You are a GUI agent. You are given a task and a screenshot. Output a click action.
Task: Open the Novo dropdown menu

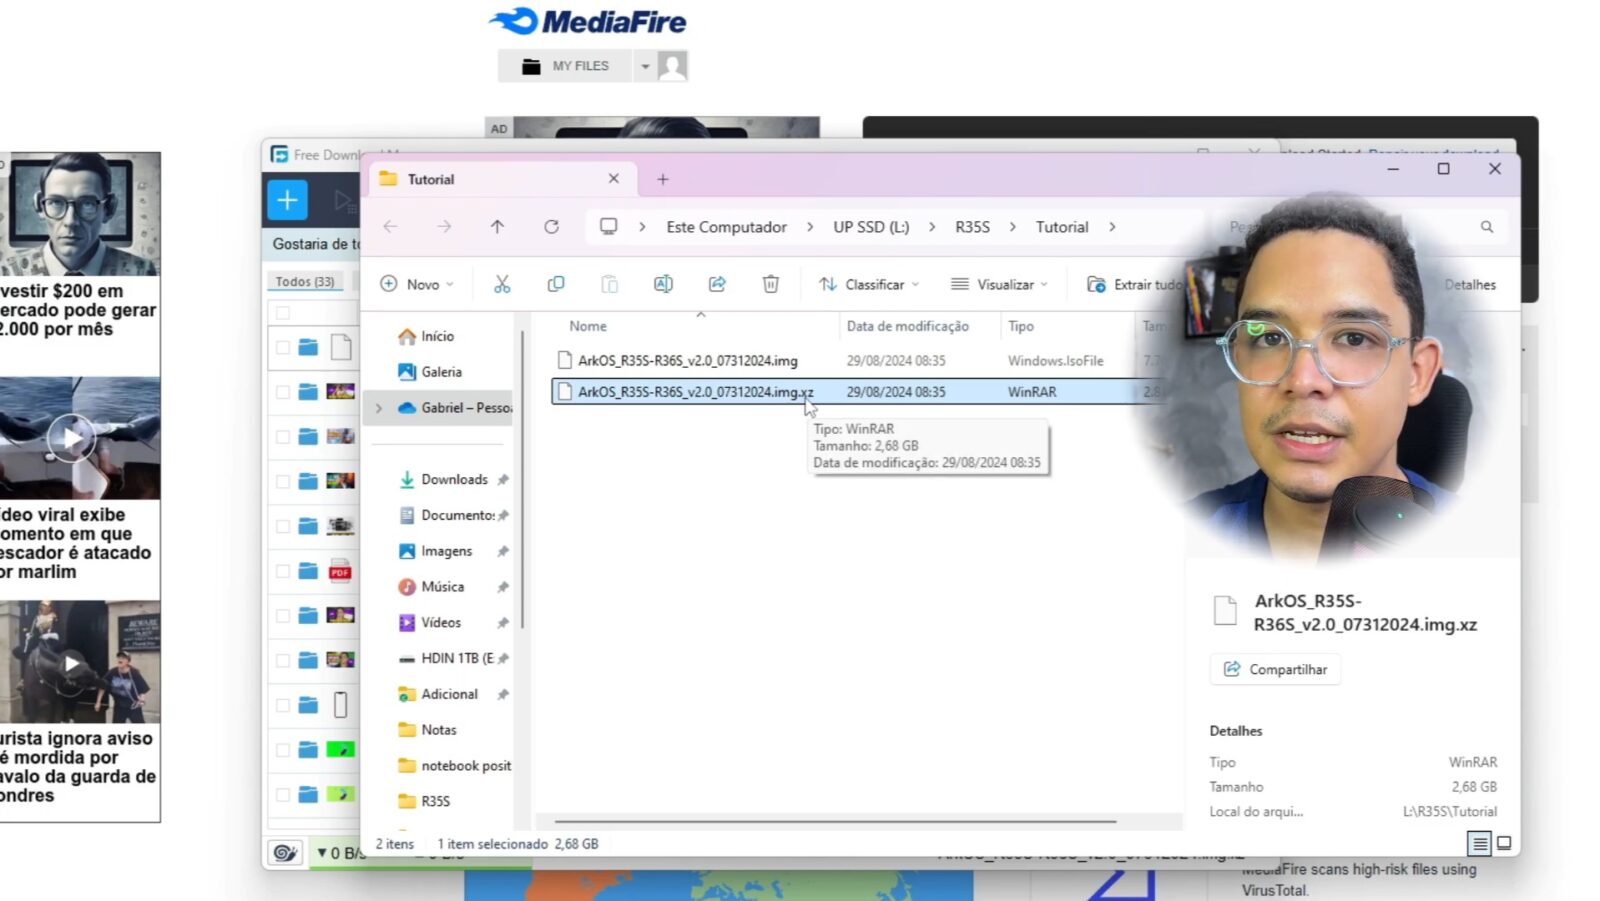(417, 284)
